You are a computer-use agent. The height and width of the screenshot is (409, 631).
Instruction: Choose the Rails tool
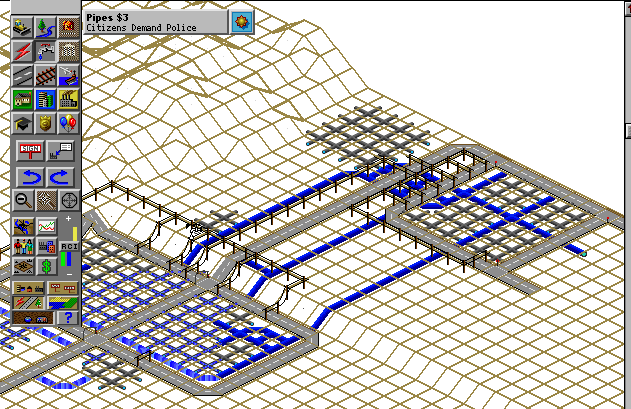[45, 75]
